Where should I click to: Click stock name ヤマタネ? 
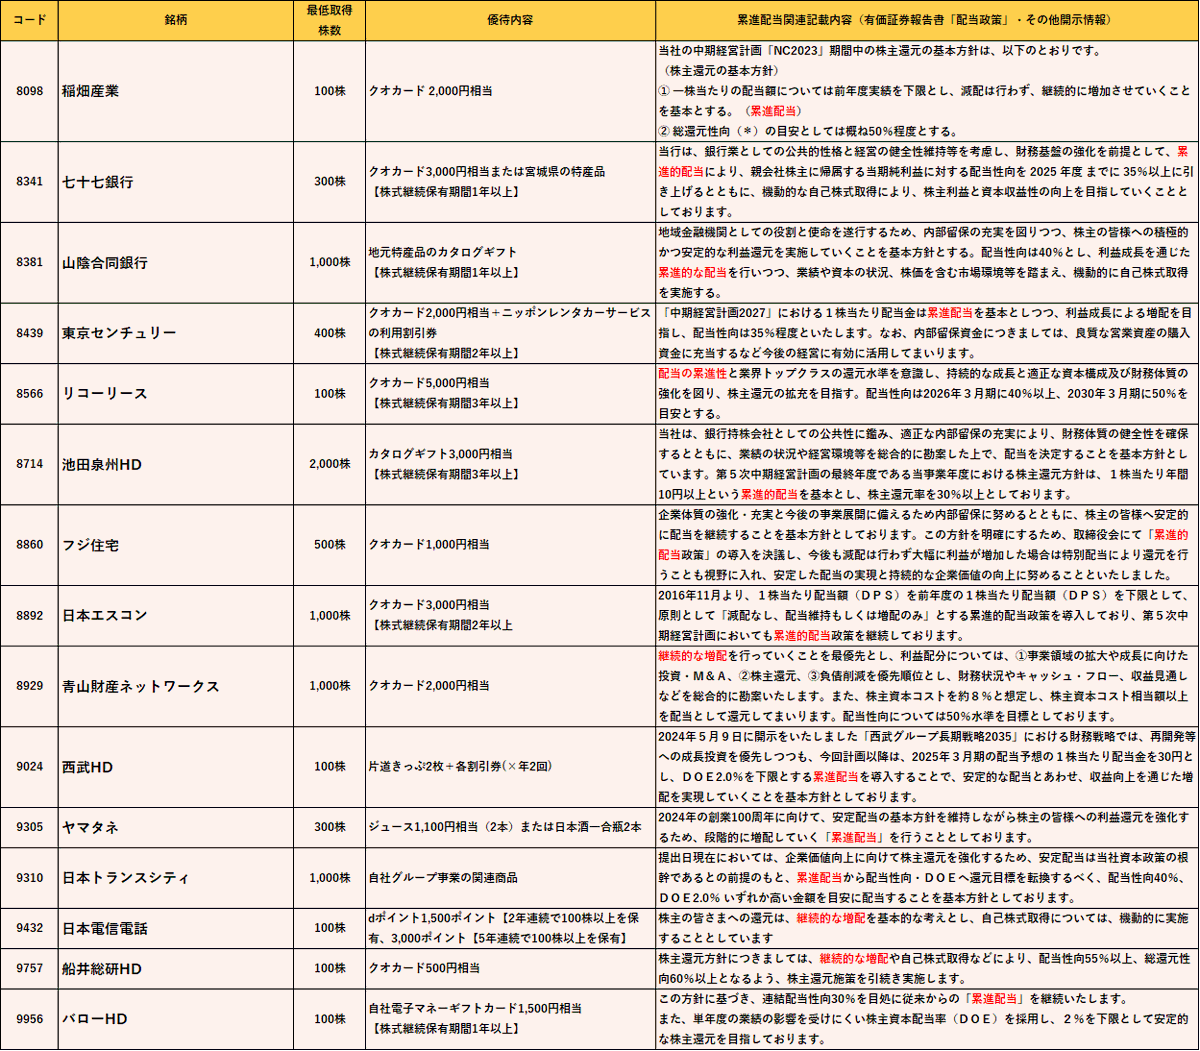click(90, 828)
